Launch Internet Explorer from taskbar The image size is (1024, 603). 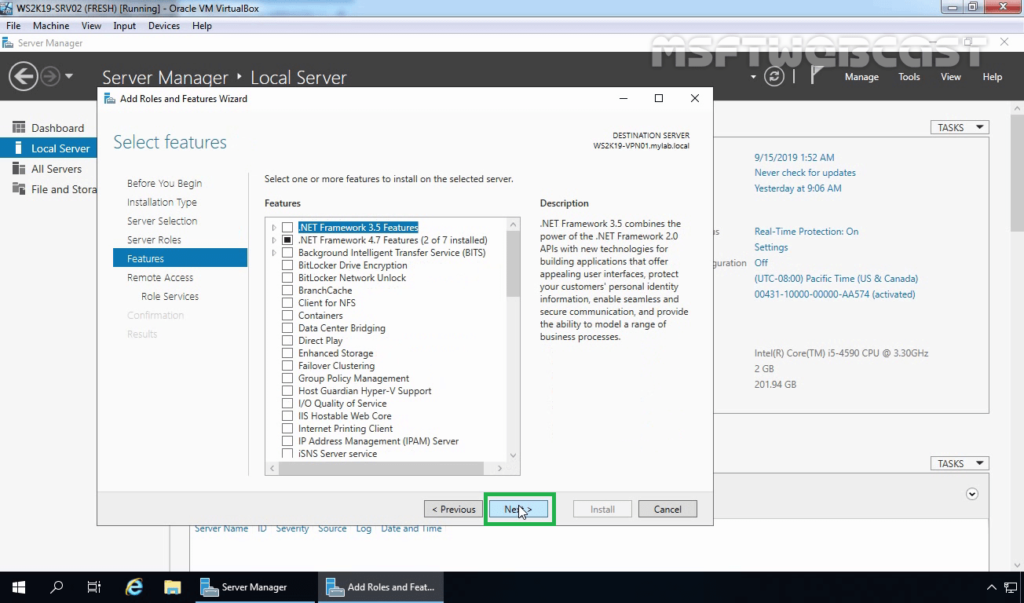(134, 587)
